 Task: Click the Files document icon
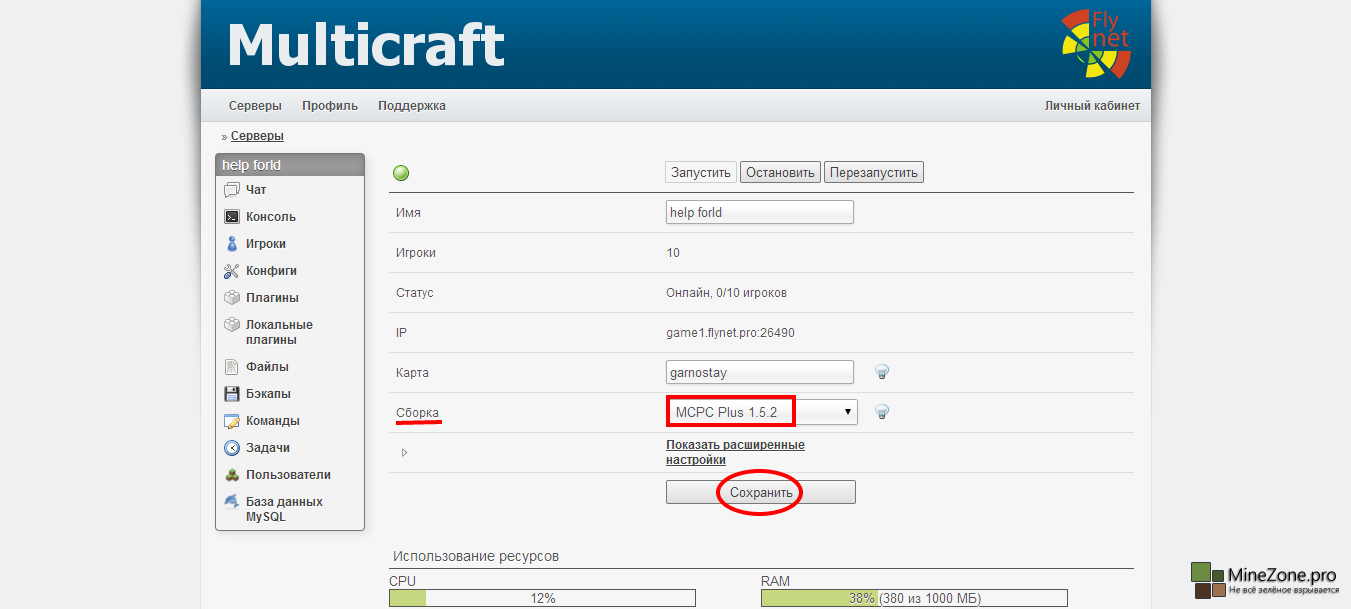pos(232,367)
